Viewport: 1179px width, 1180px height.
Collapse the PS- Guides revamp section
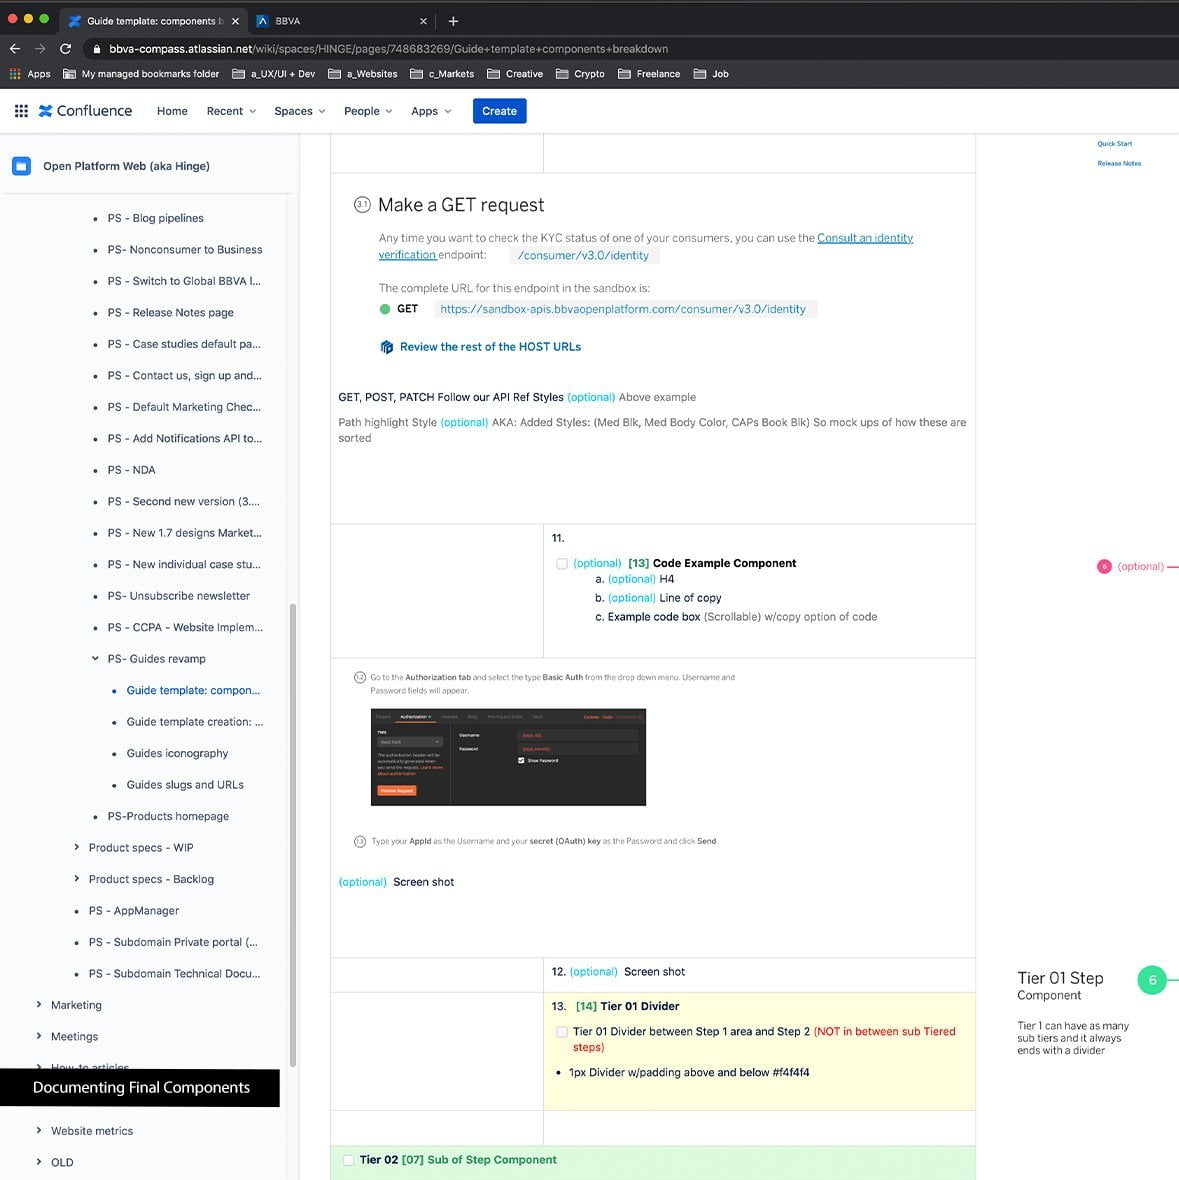click(96, 659)
